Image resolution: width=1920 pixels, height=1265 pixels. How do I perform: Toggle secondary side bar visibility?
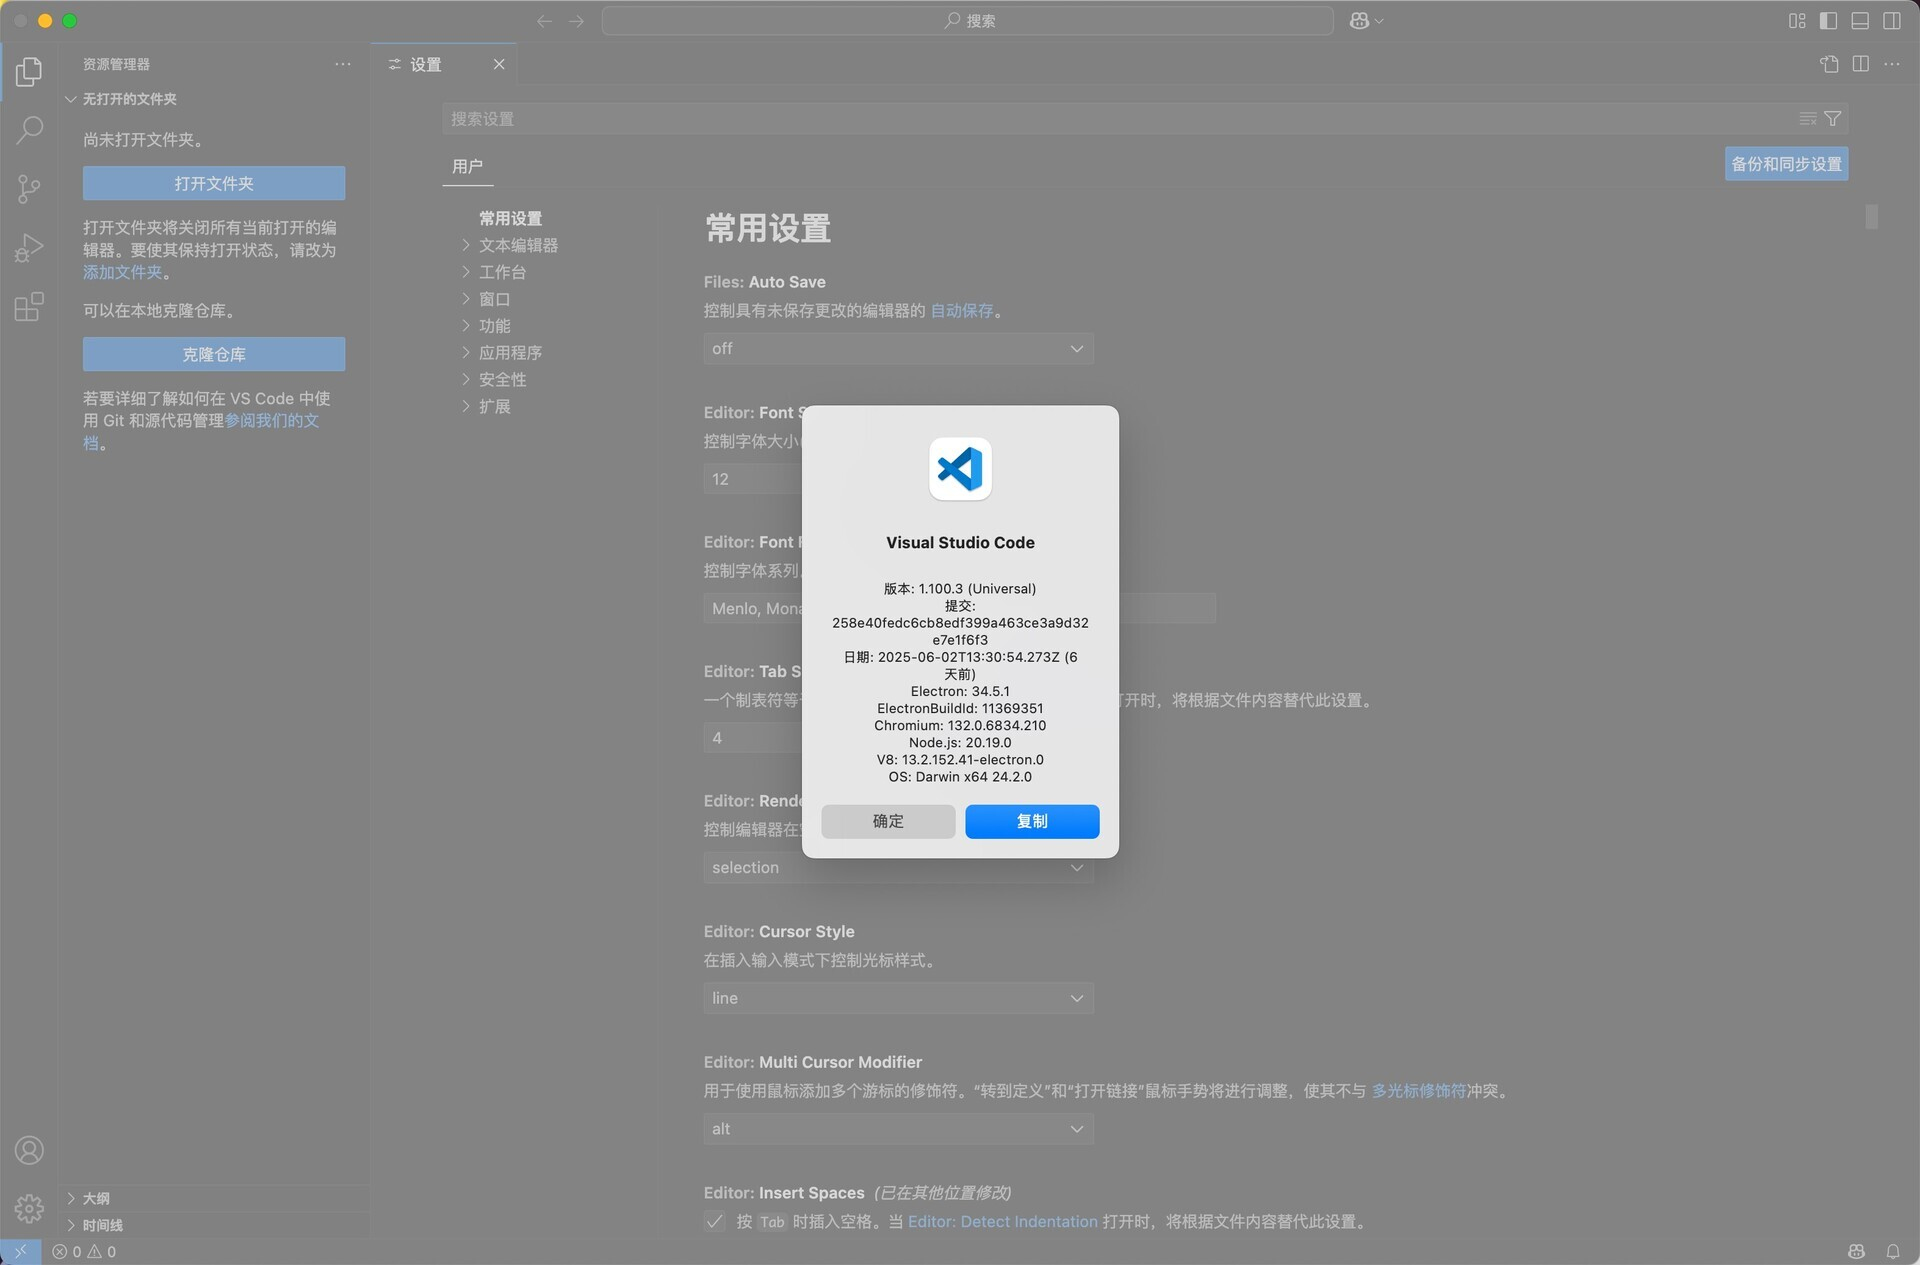click(1892, 21)
